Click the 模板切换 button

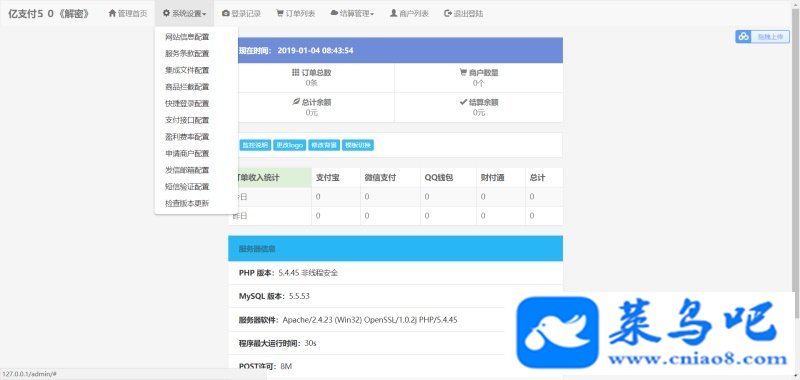tap(358, 145)
